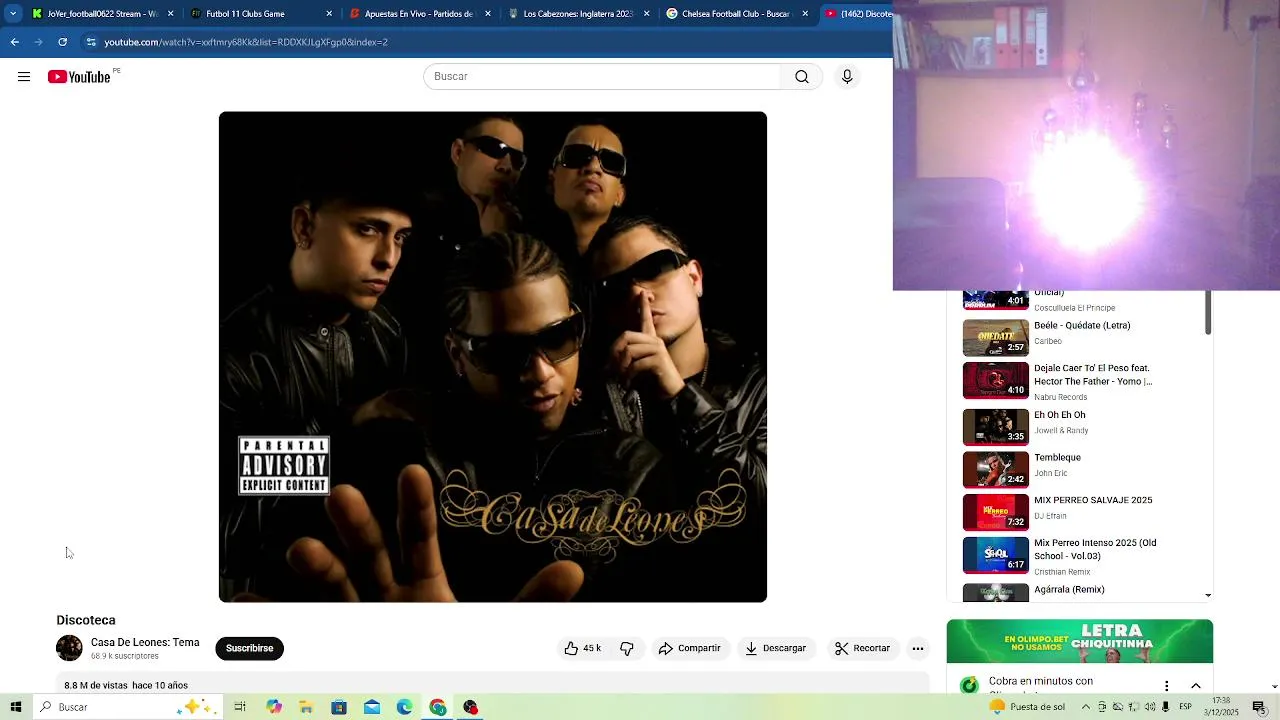Open the red recorder app on the taskbar
The width and height of the screenshot is (1280, 720).
click(471, 707)
